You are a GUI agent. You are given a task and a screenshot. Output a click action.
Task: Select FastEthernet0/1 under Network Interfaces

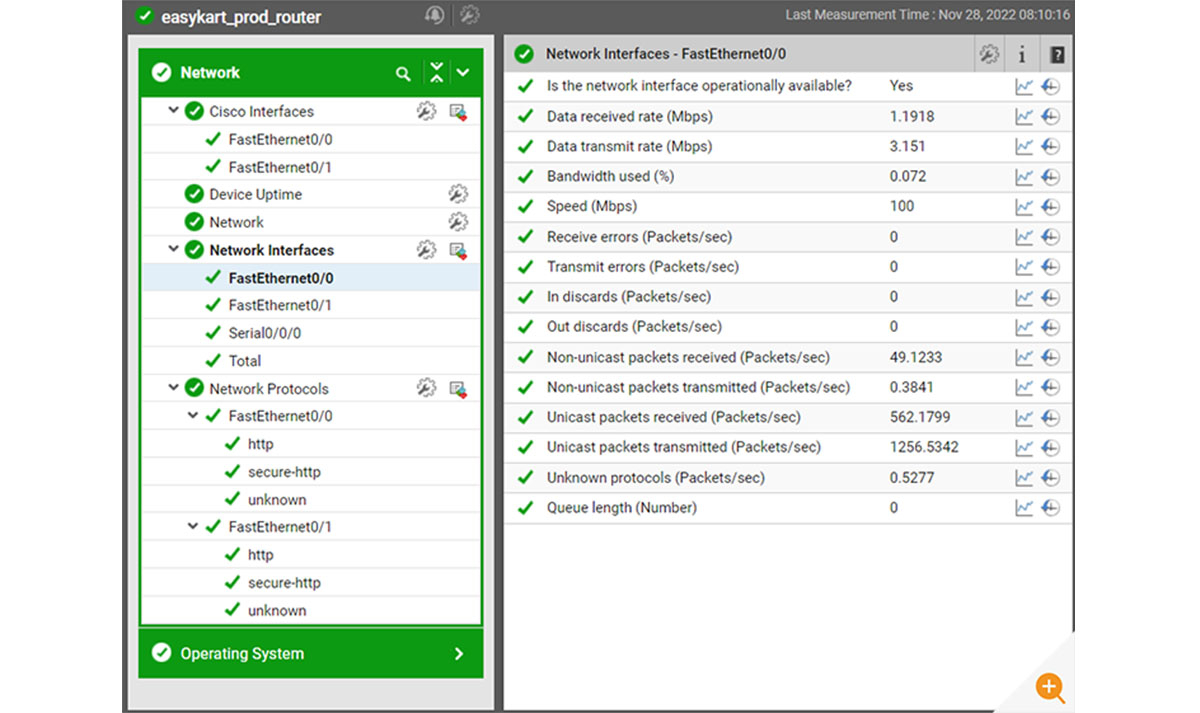pyautogui.click(x=280, y=305)
